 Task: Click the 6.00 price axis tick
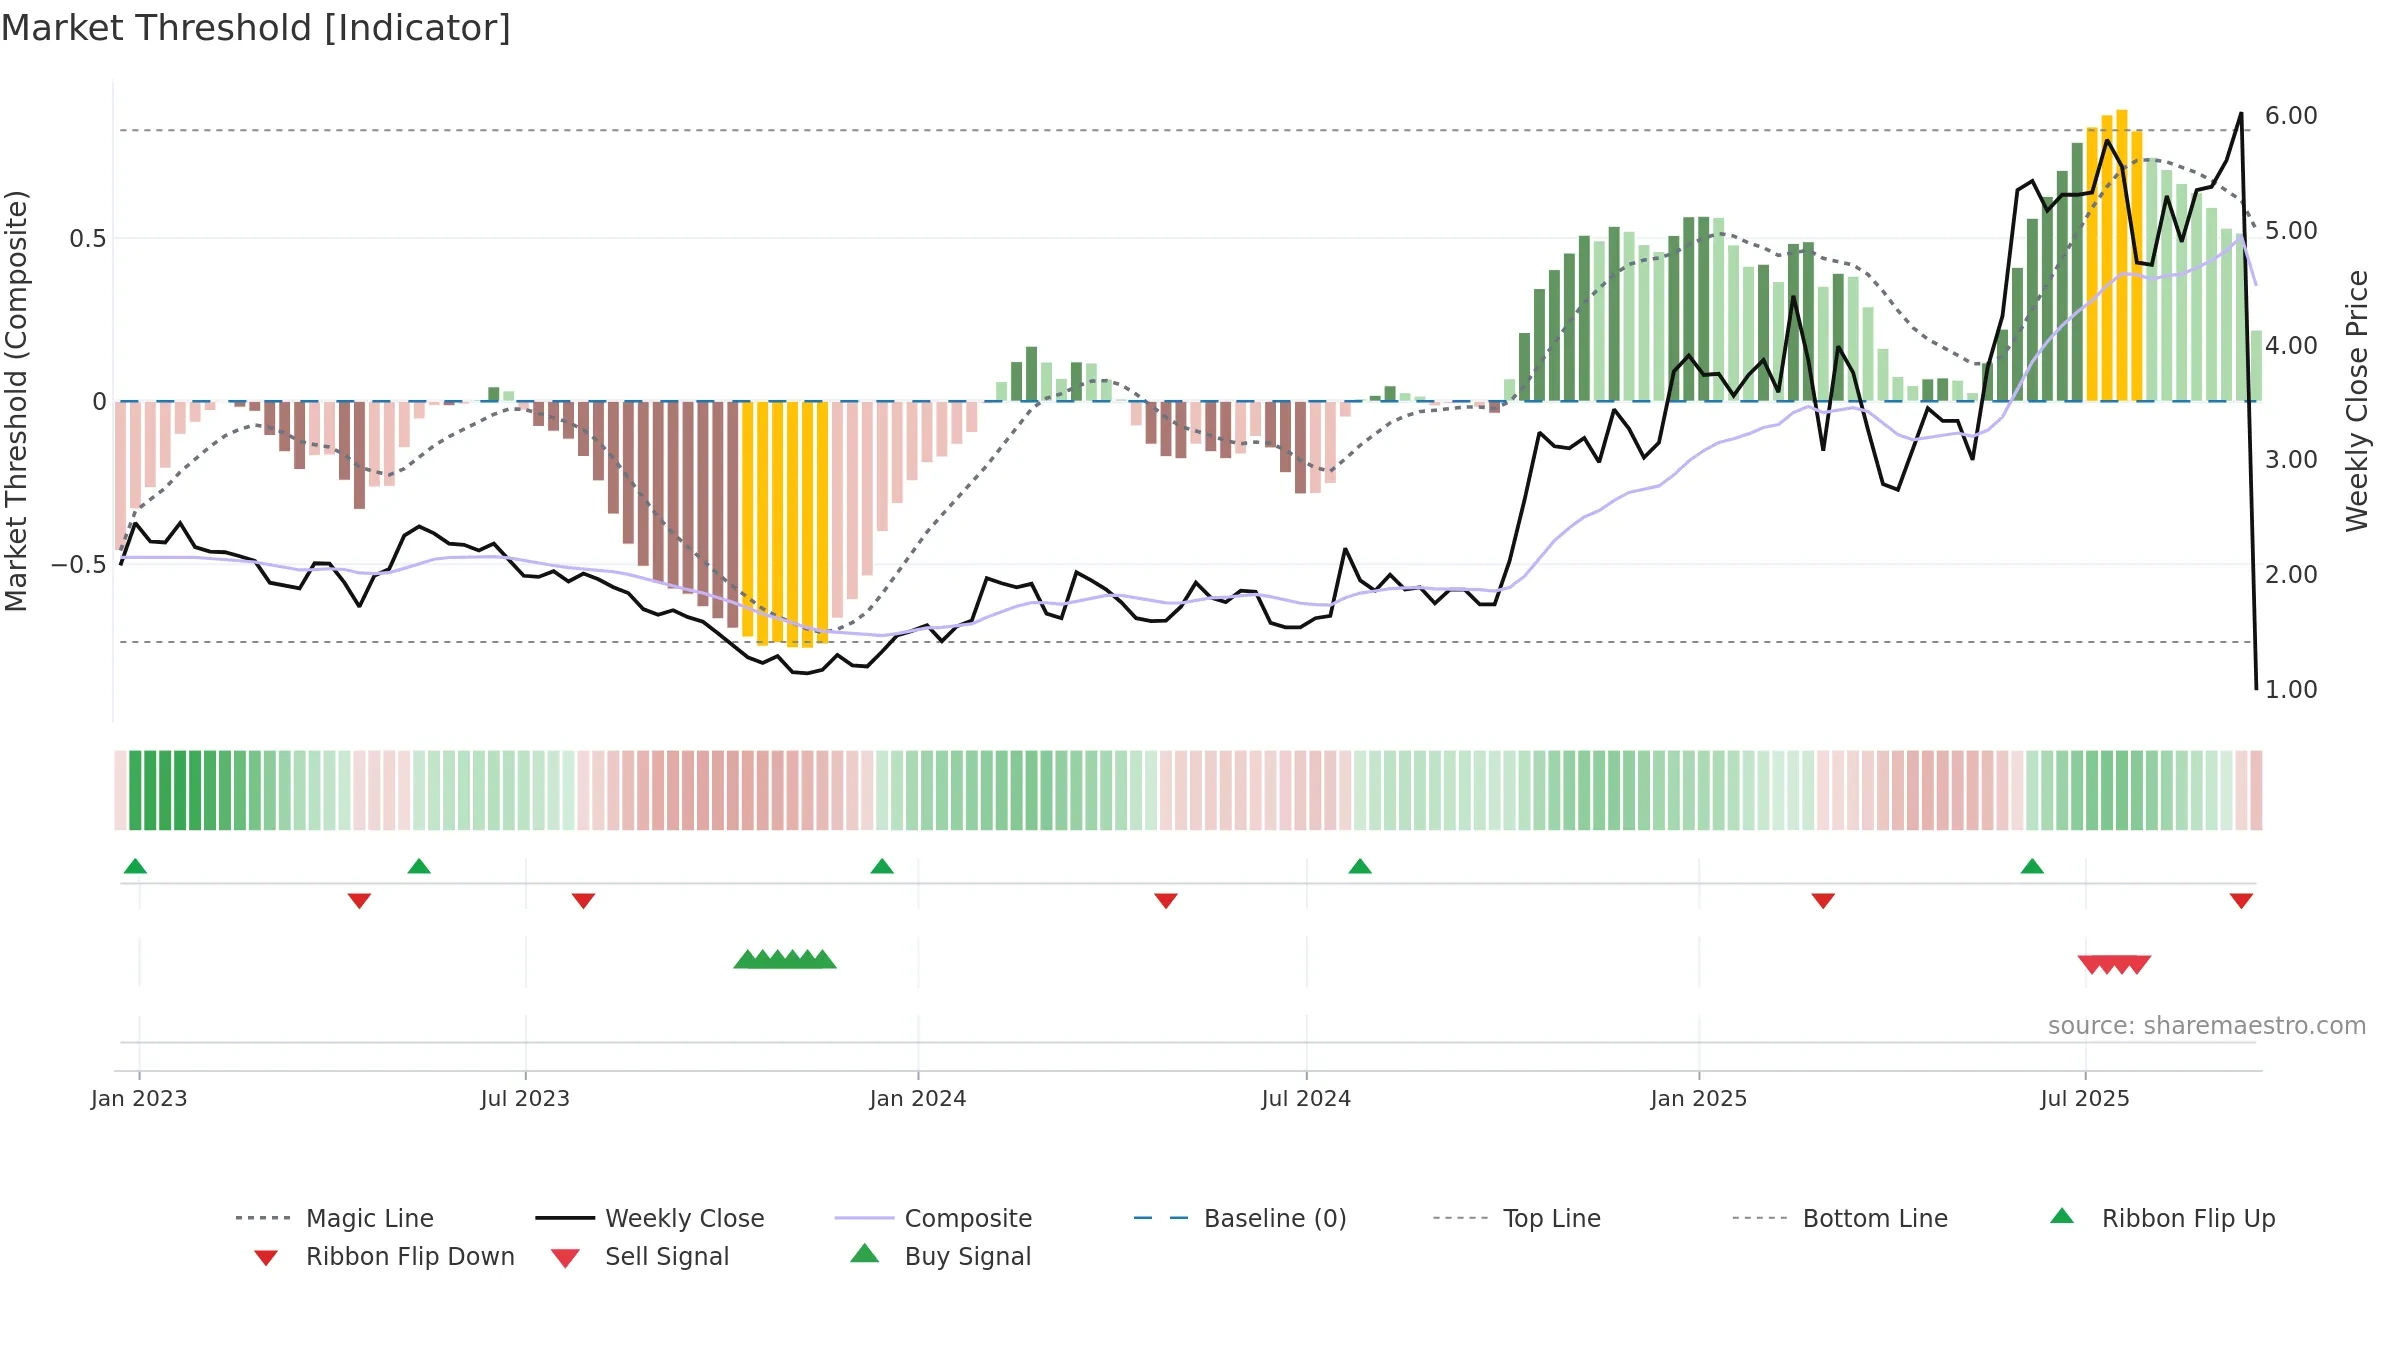pos(2291,116)
